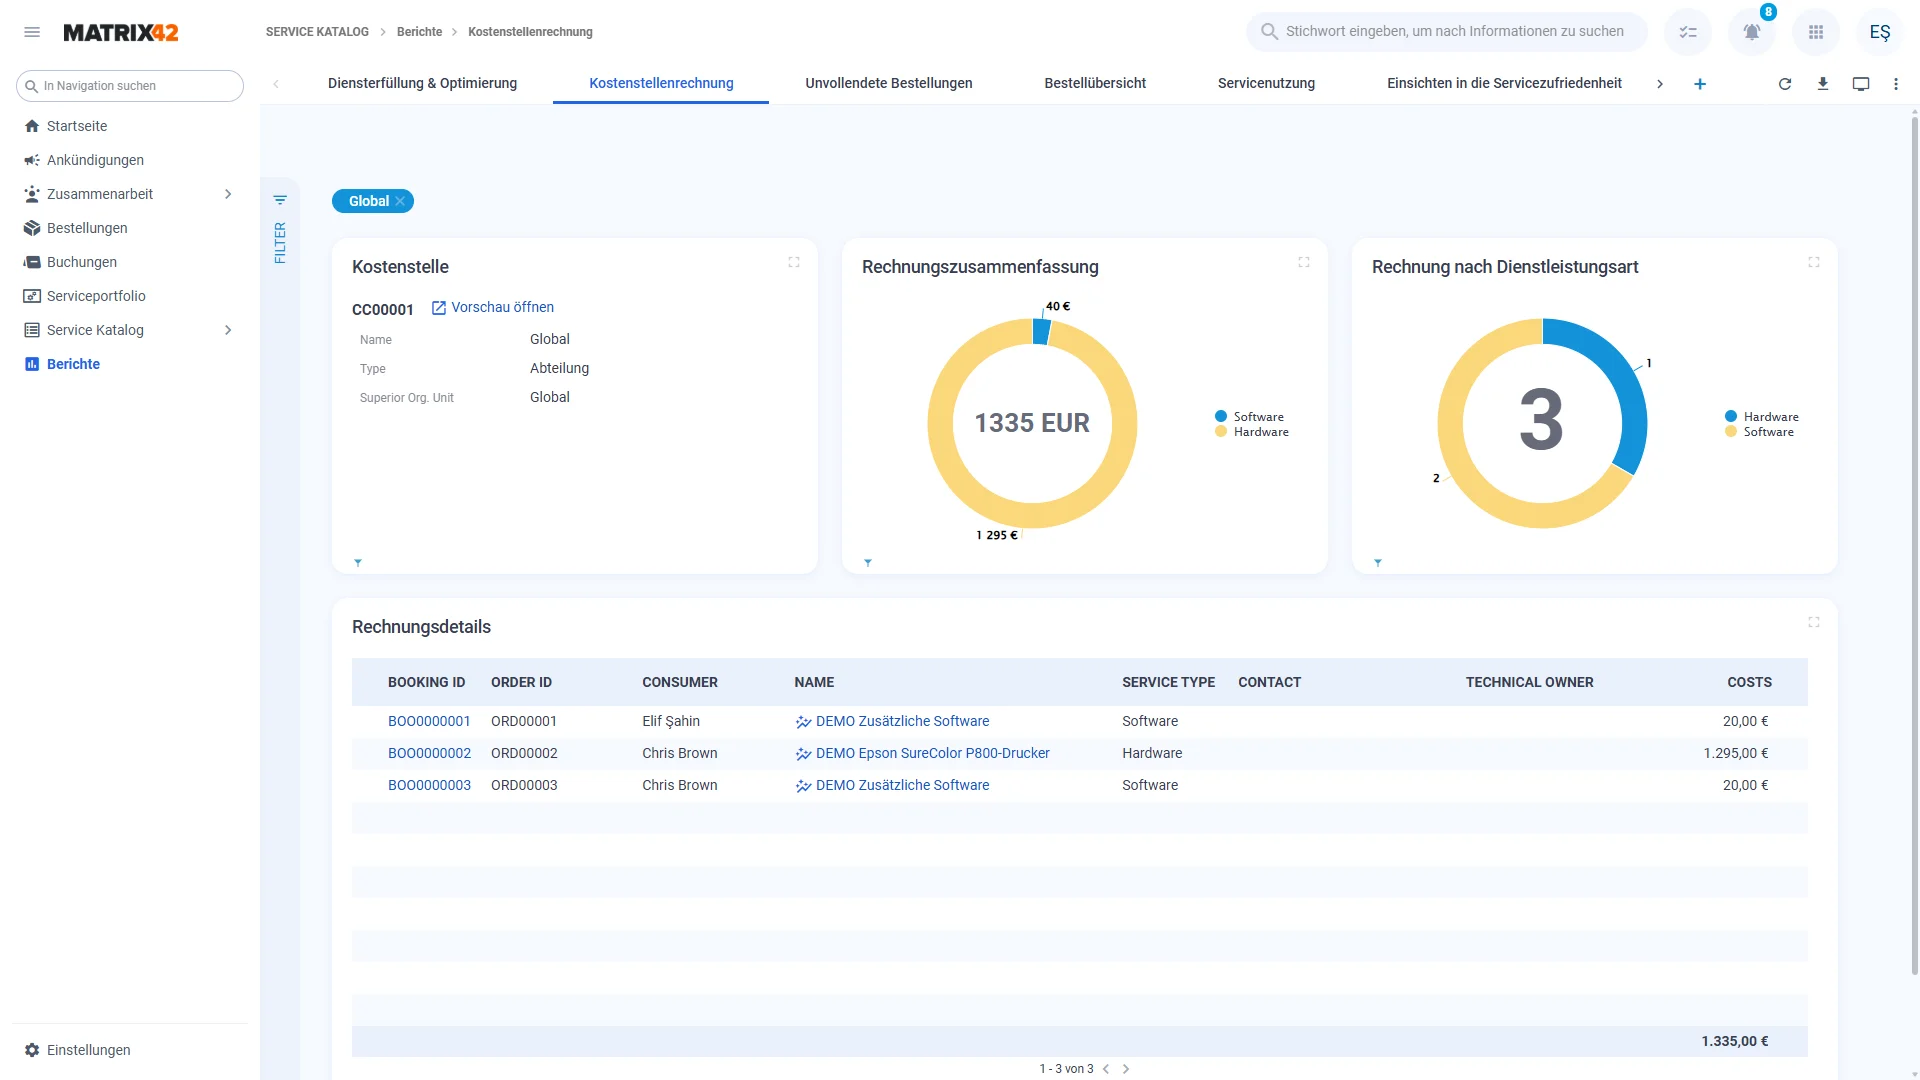Open the more options vertical dots menu
The width and height of the screenshot is (1920, 1080).
click(1896, 84)
